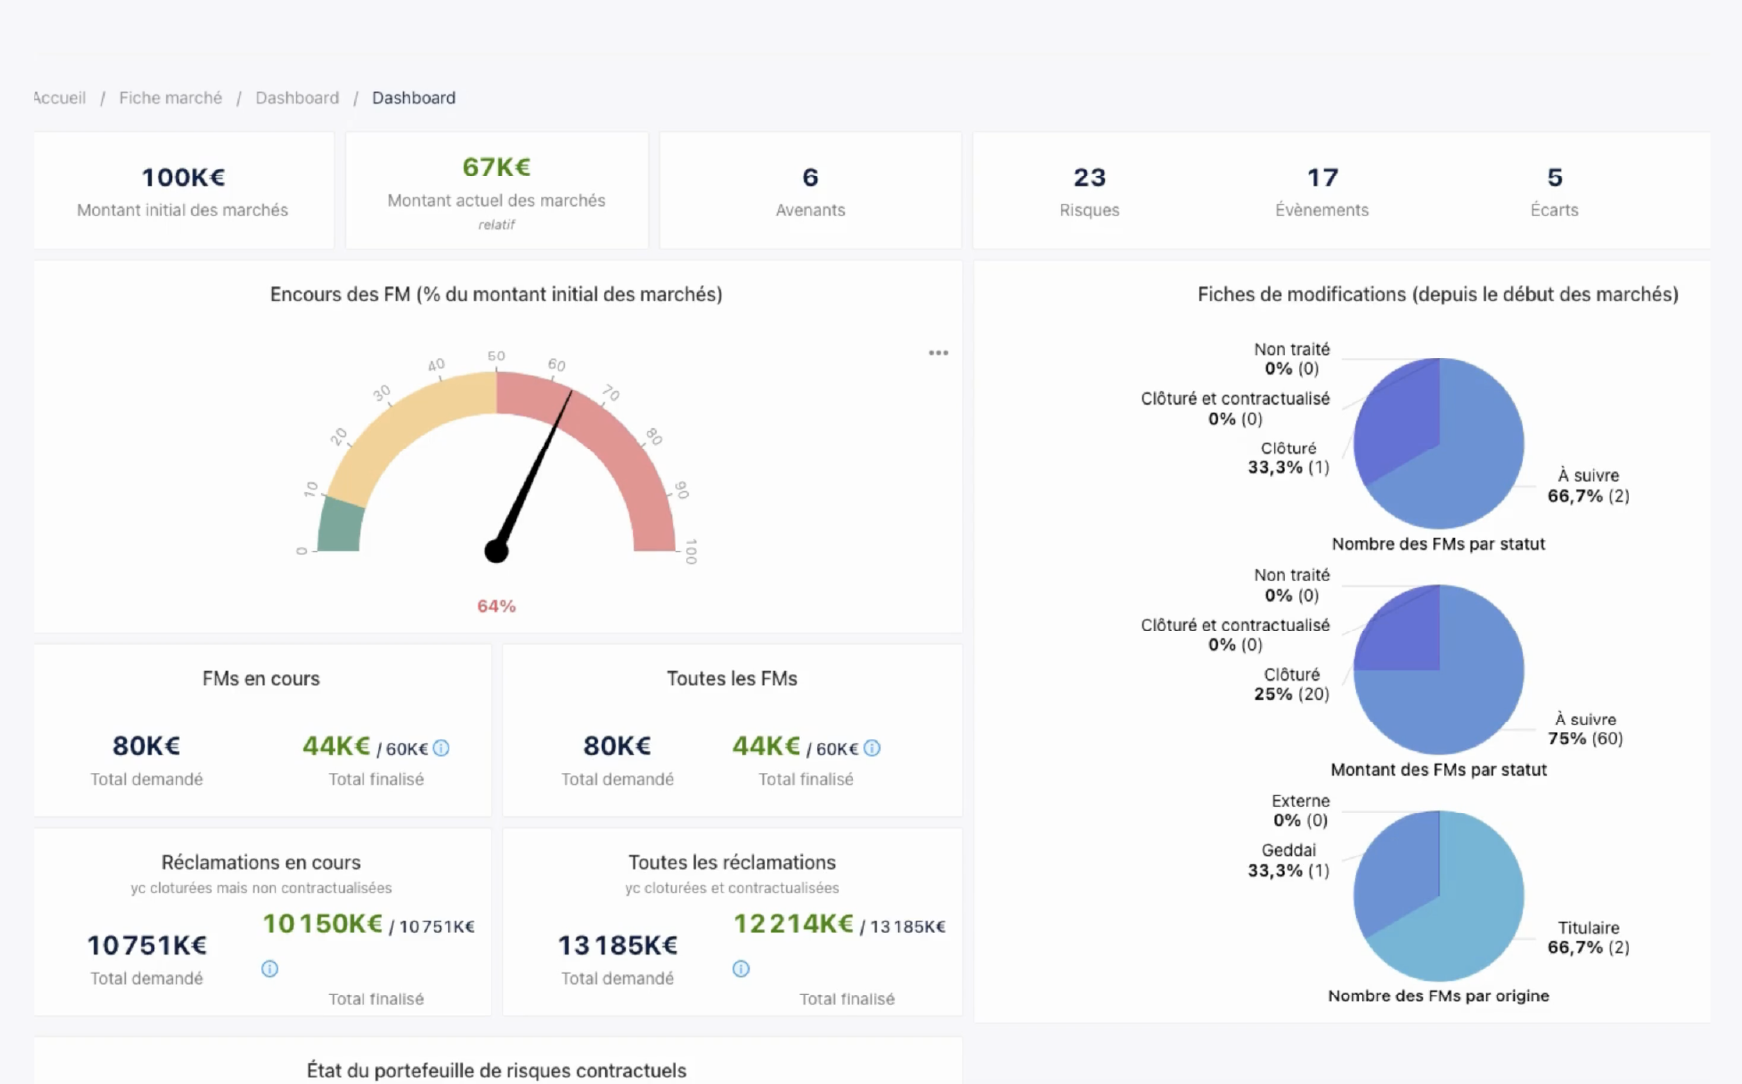This screenshot has height=1084, width=1742.
Task: Click the green segment of the Encours gauge
Action: click(x=340, y=527)
